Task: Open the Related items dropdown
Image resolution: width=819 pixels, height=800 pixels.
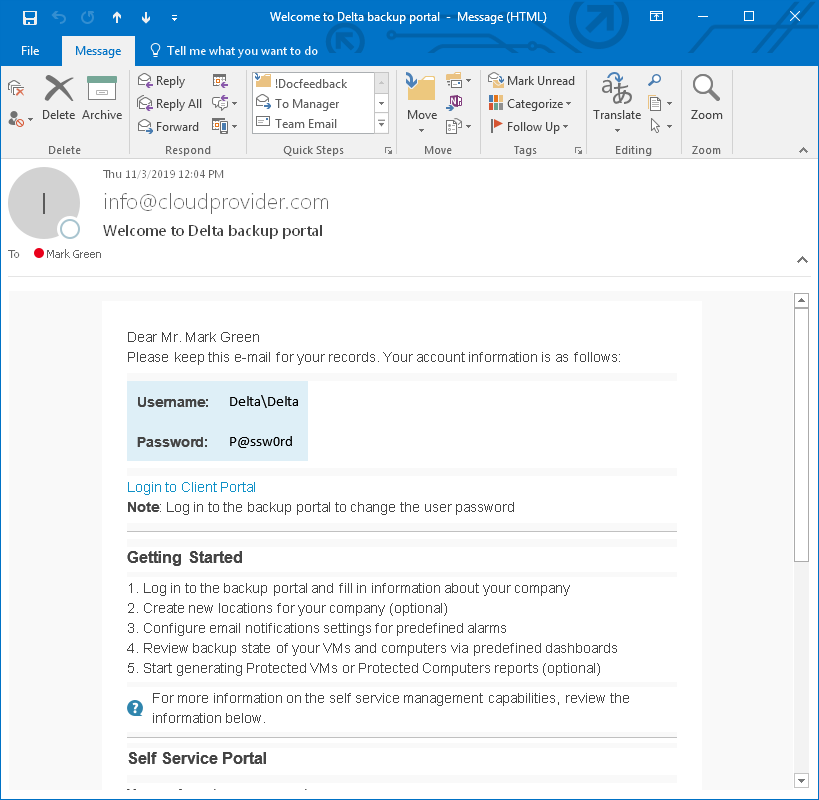Action: [660, 103]
